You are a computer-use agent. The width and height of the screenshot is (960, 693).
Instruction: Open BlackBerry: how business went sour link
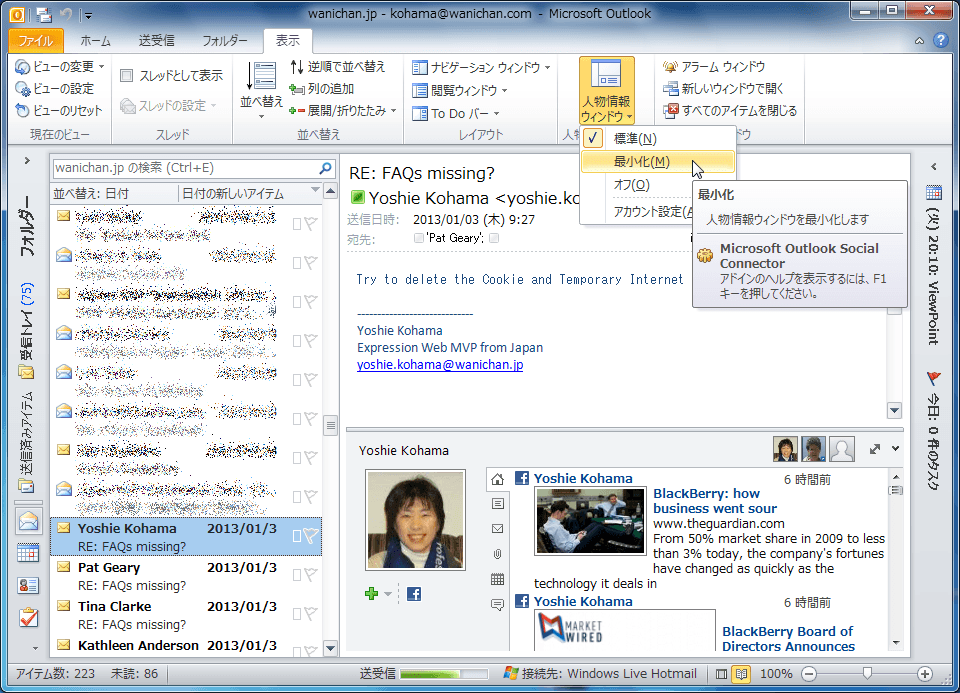pos(714,501)
